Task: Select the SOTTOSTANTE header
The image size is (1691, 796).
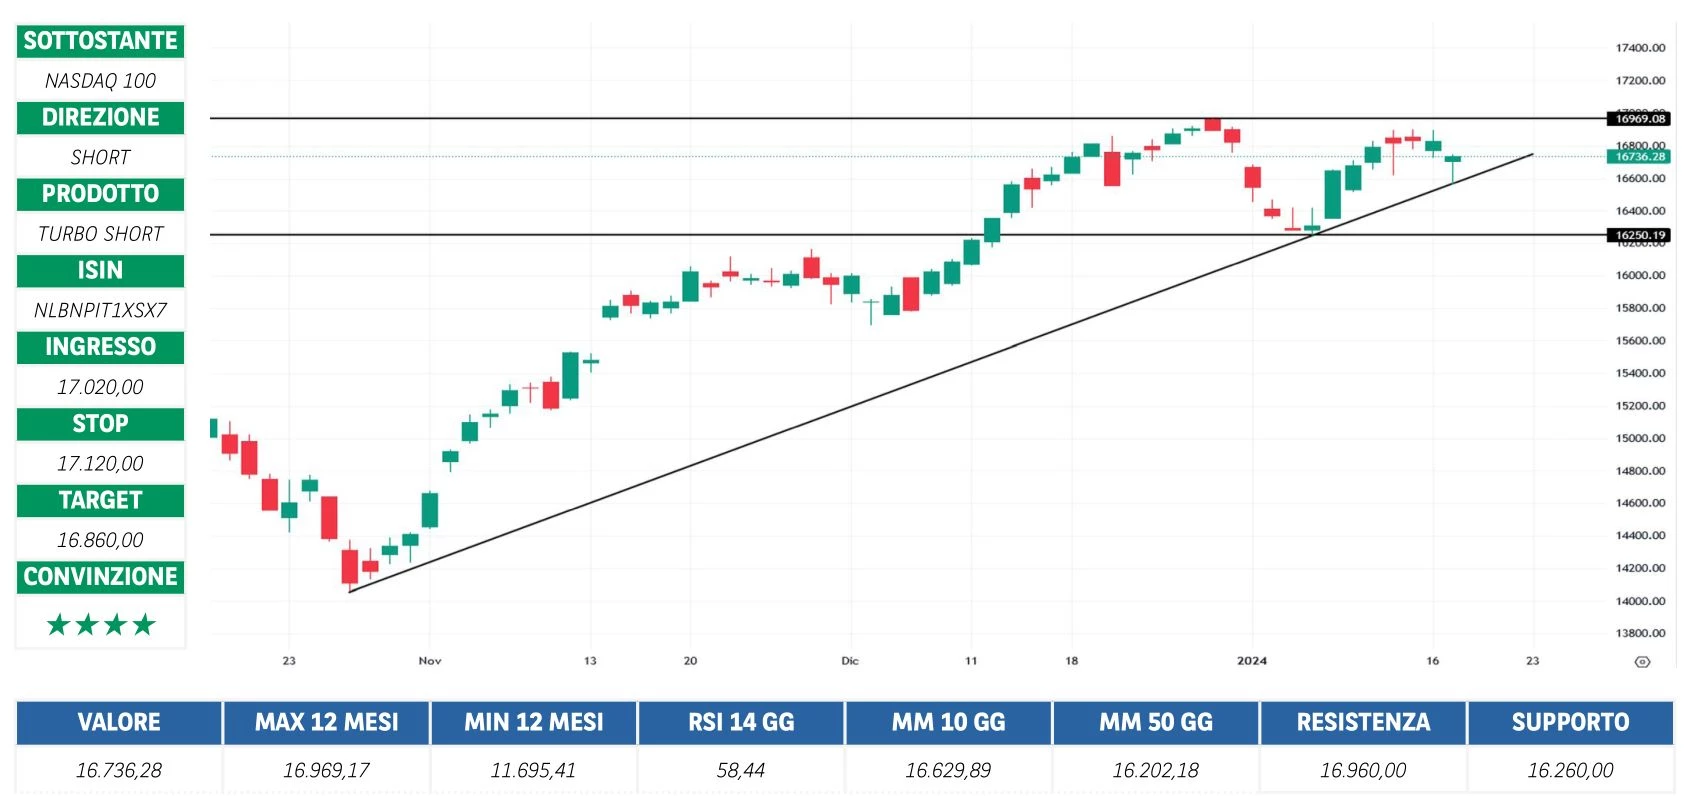Action: click(101, 41)
